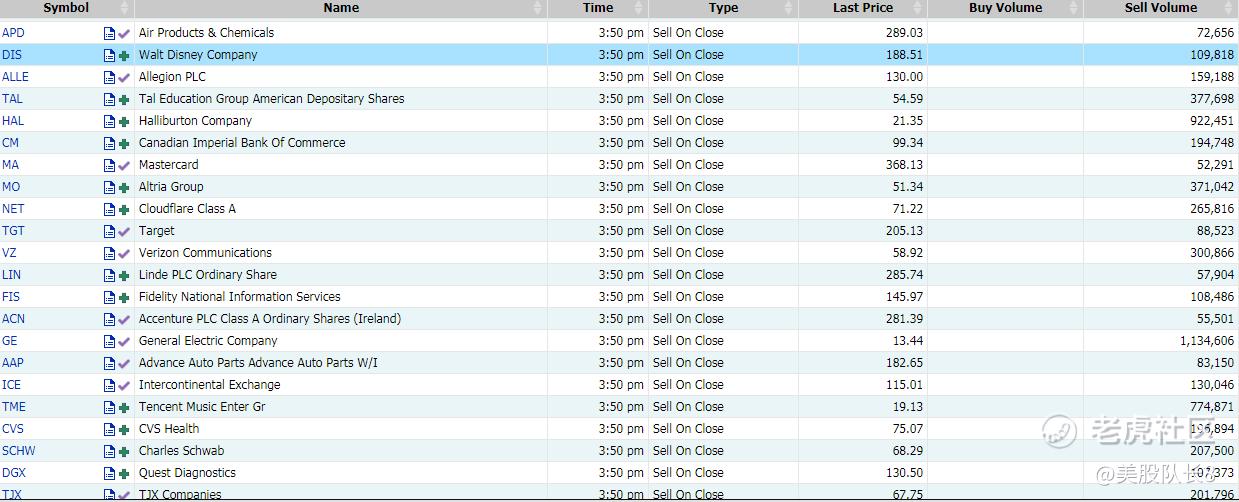Follow the NET ticker link
The height and width of the screenshot is (502, 1239).
click(x=13, y=209)
